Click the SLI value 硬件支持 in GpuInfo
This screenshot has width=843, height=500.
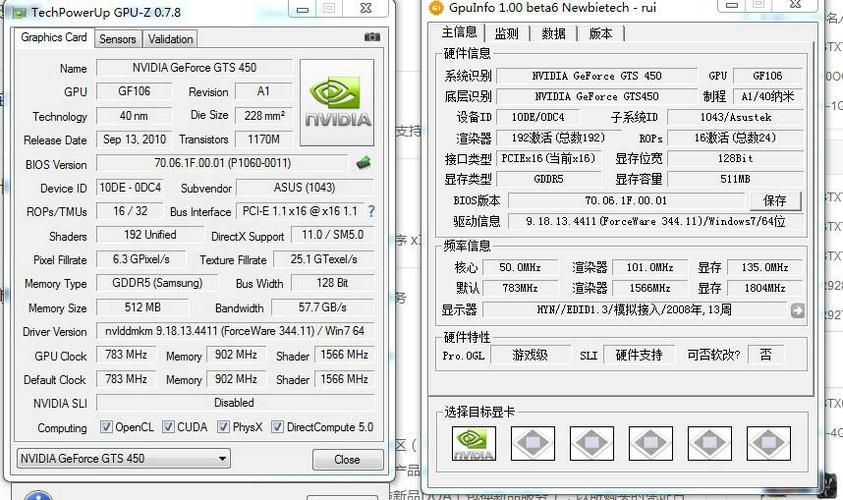pos(639,355)
